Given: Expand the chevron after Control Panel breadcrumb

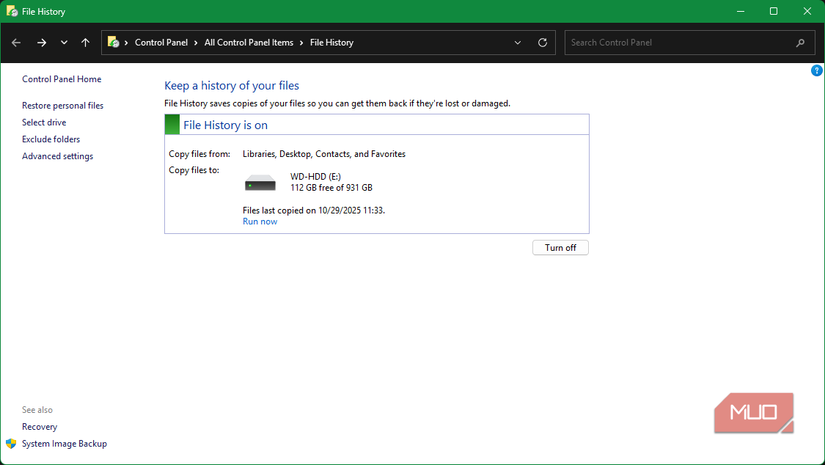Looking at the screenshot, I should pyautogui.click(x=196, y=43).
